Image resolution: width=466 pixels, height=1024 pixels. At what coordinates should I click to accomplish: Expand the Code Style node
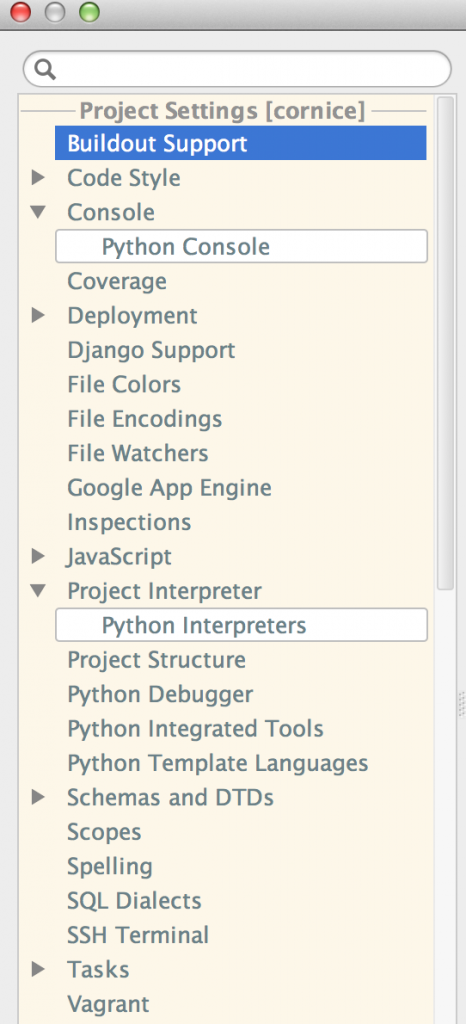[39, 178]
